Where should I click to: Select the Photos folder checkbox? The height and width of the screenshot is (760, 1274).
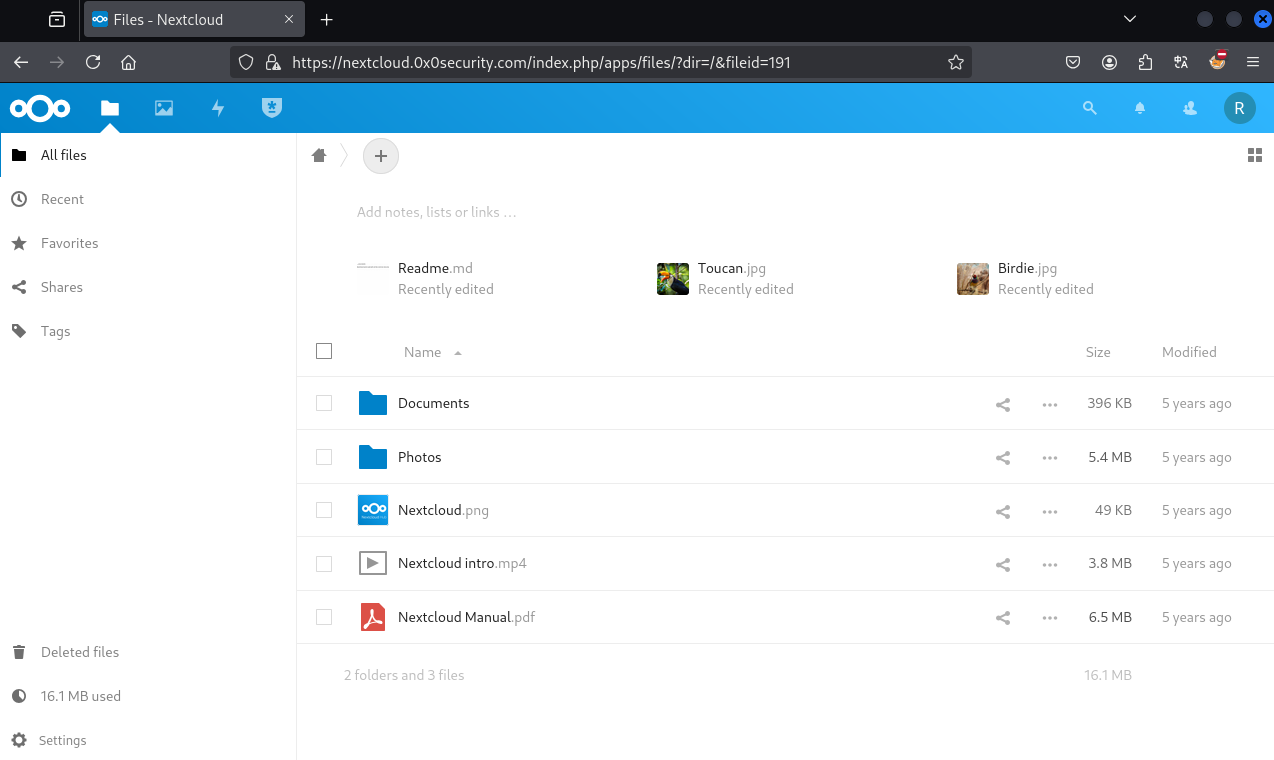324,457
